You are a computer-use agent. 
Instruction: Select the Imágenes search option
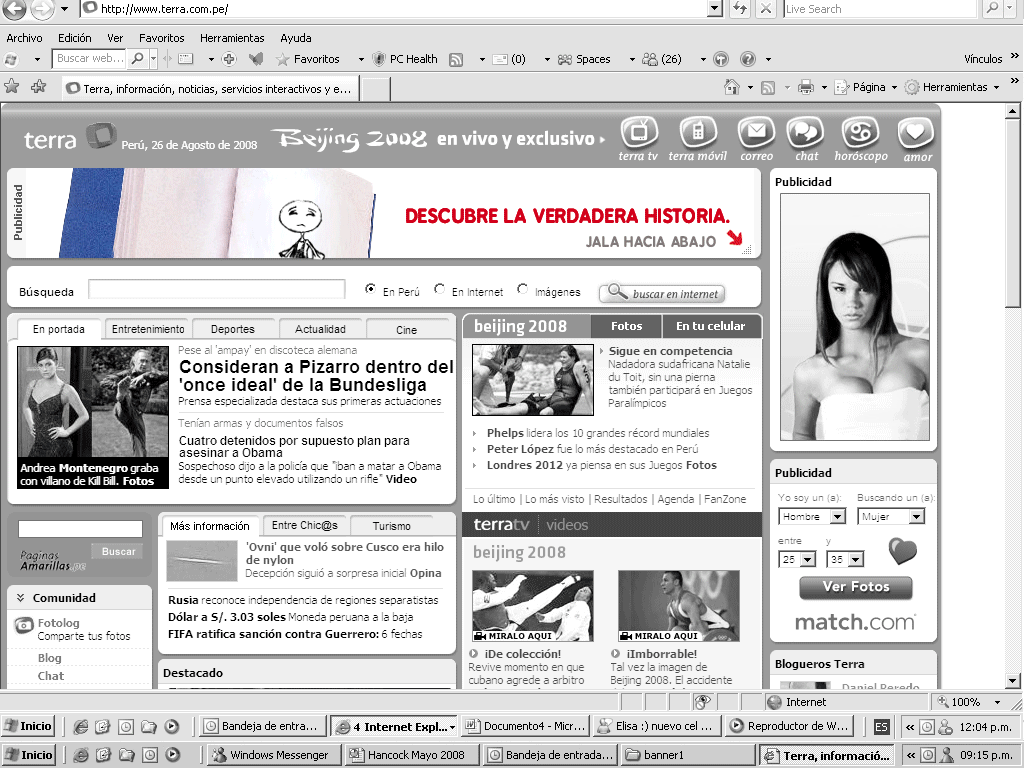pos(522,289)
